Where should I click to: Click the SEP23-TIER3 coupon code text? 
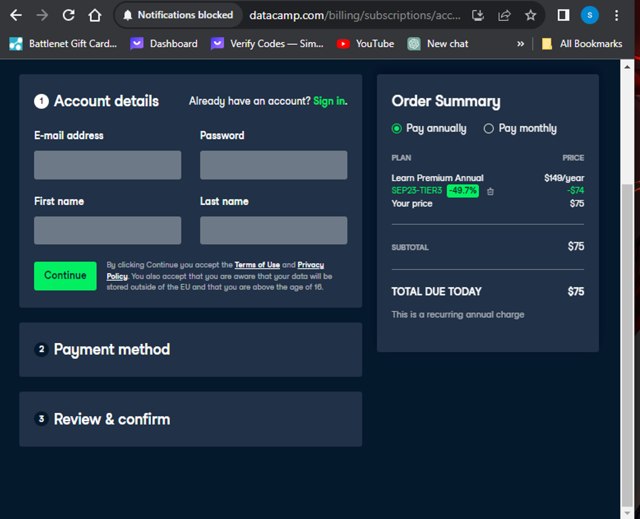coord(416,191)
